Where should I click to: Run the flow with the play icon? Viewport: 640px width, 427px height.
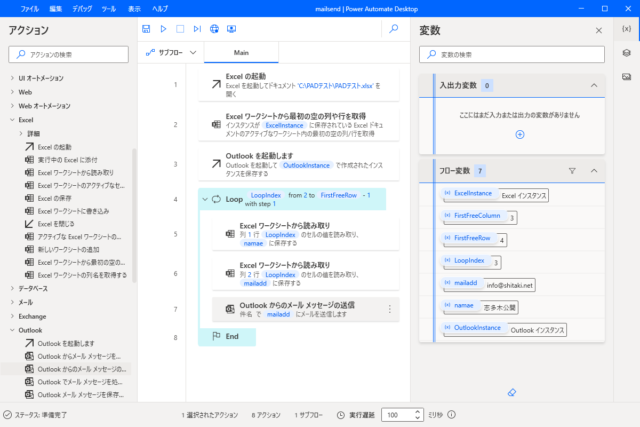pyautogui.click(x=163, y=29)
